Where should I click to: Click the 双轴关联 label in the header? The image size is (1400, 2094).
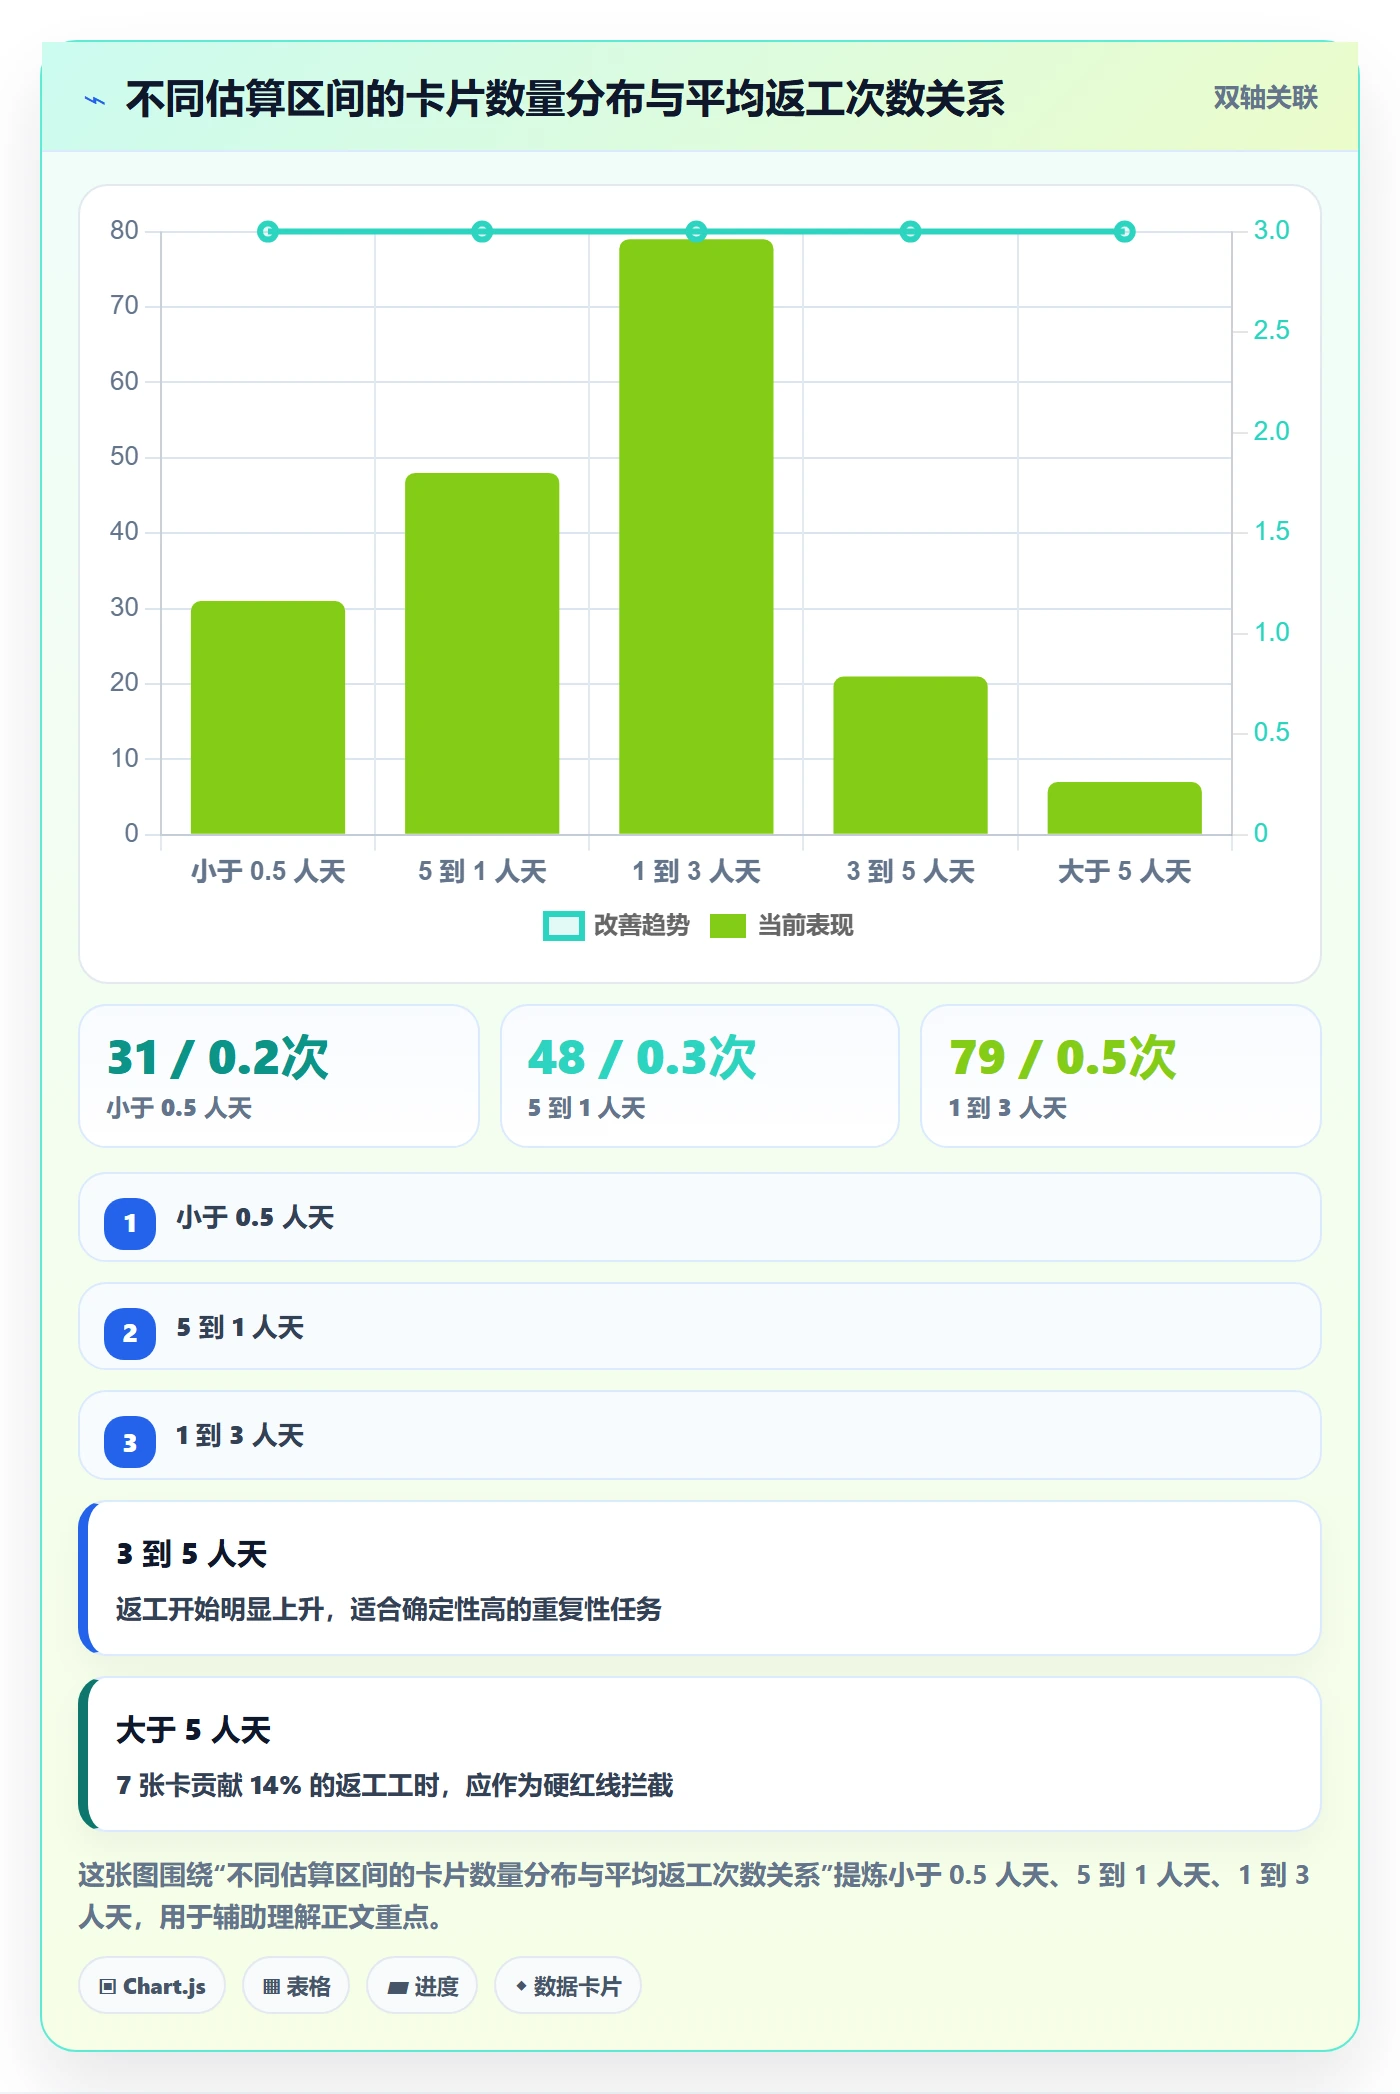(x=1265, y=98)
